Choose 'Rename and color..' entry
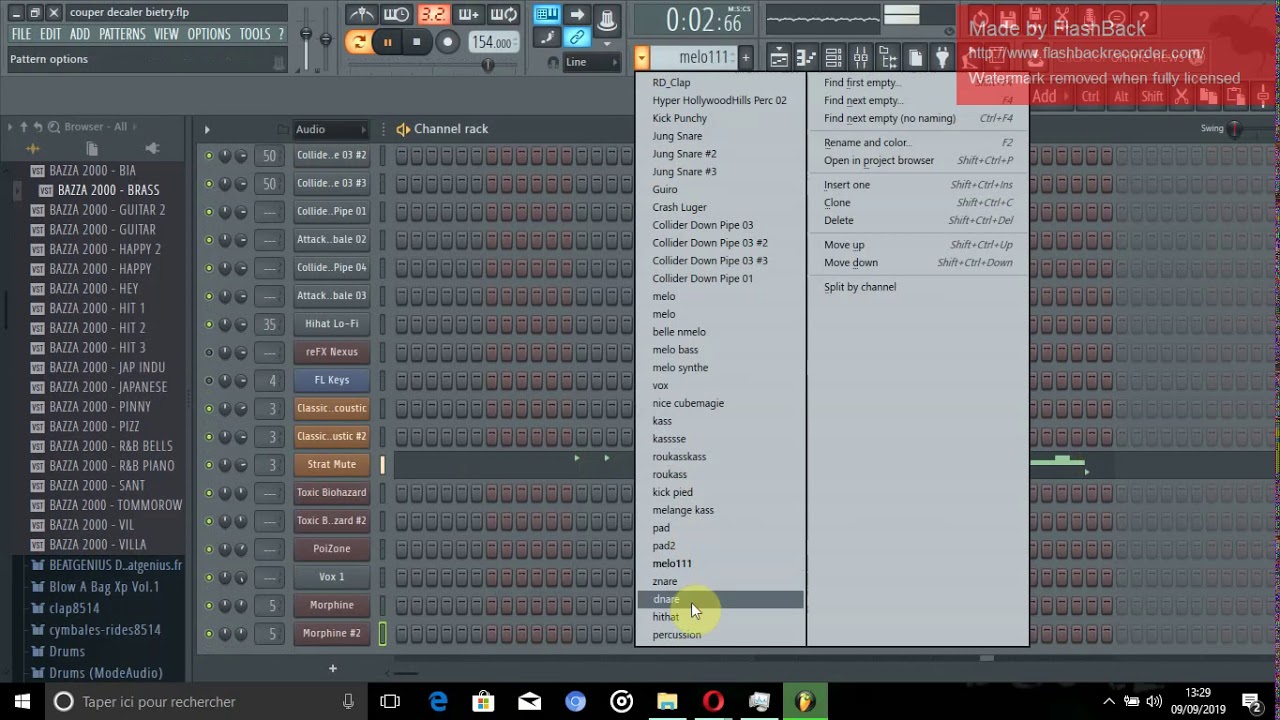The width and height of the screenshot is (1280, 720). coord(918,143)
